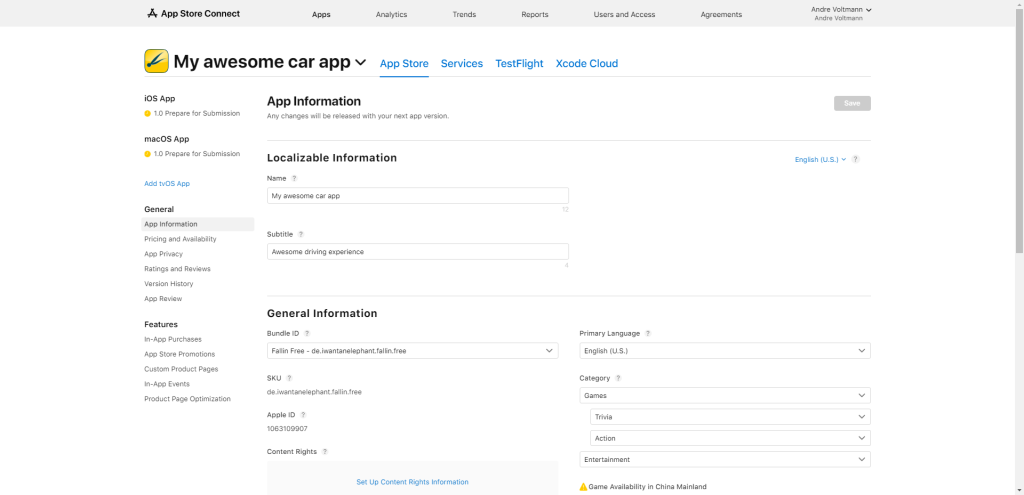Go to Trends in top navigation
The image size is (1024, 495).
pyautogui.click(x=464, y=14)
